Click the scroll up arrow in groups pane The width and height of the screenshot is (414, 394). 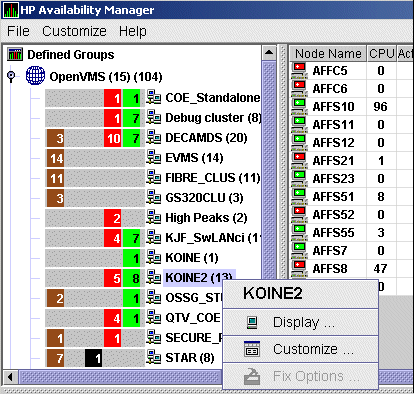click(x=269, y=53)
